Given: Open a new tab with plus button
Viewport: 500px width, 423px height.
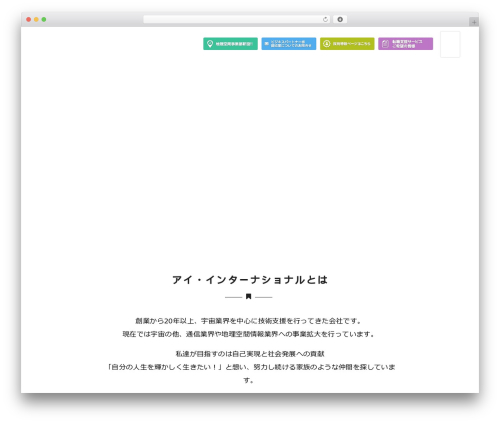Looking at the screenshot, I should (x=474, y=22).
